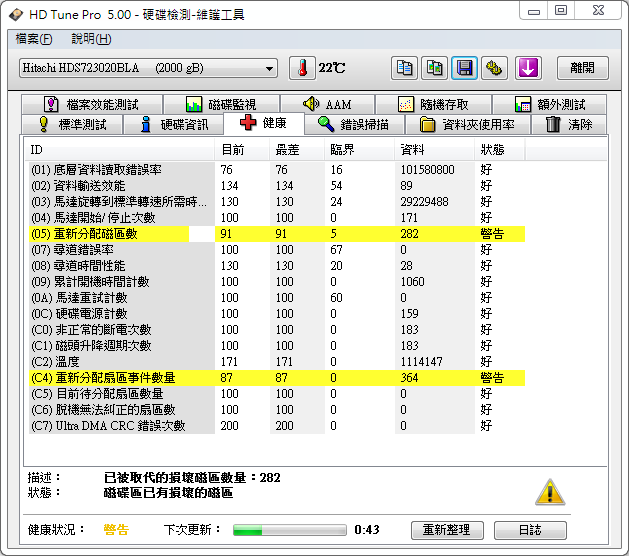Switch to the 資料夾使用率 tab
The image size is (629, 556).
pyautogui.click(x=468, y=124)
